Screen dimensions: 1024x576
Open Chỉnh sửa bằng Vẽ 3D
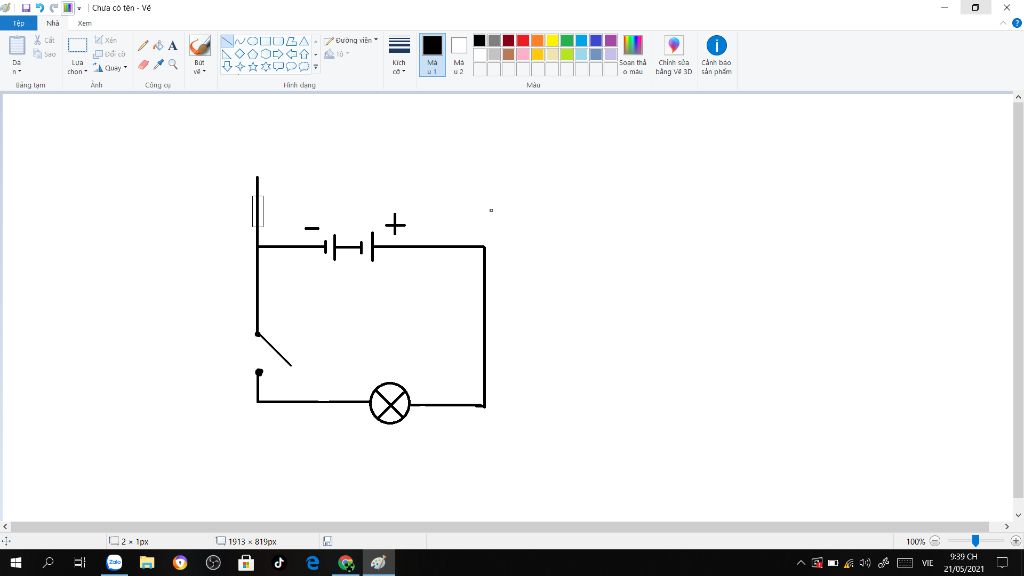point(673,55)
